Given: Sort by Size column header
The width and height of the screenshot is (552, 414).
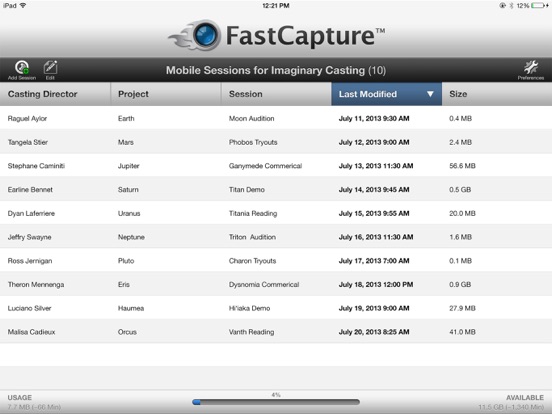Looking at the screenshot, I should click(x=497, y=94).
